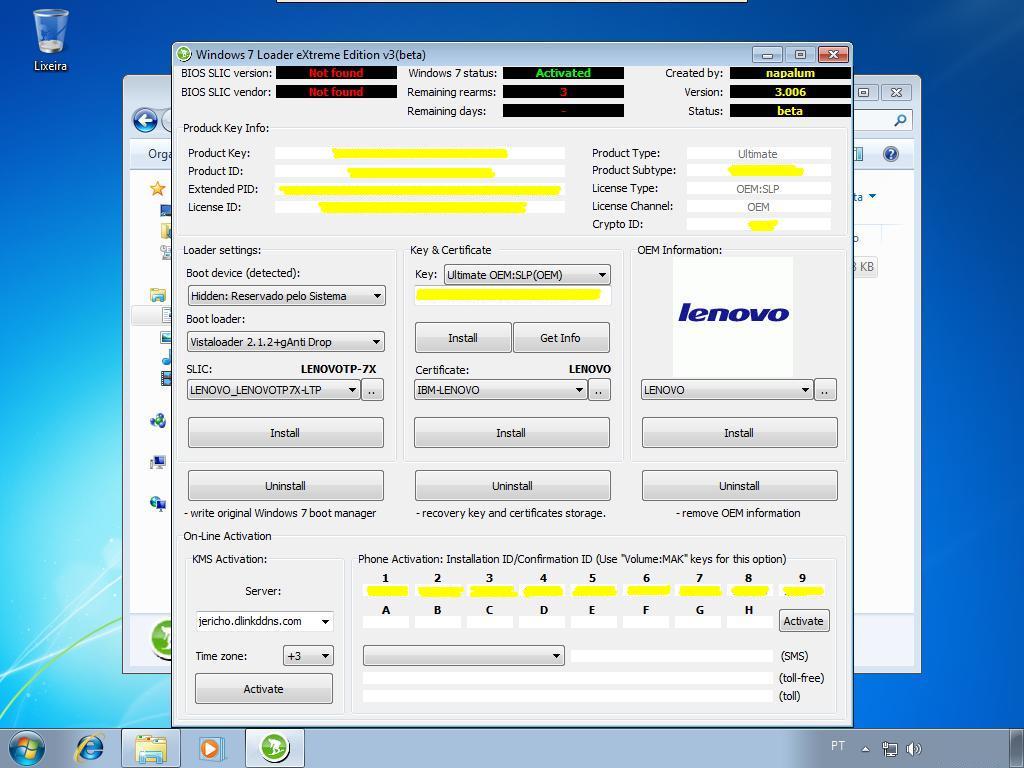Click Confirmation ID field H
This screenshot has width=1024, height=768.
[x=750, y=623]
